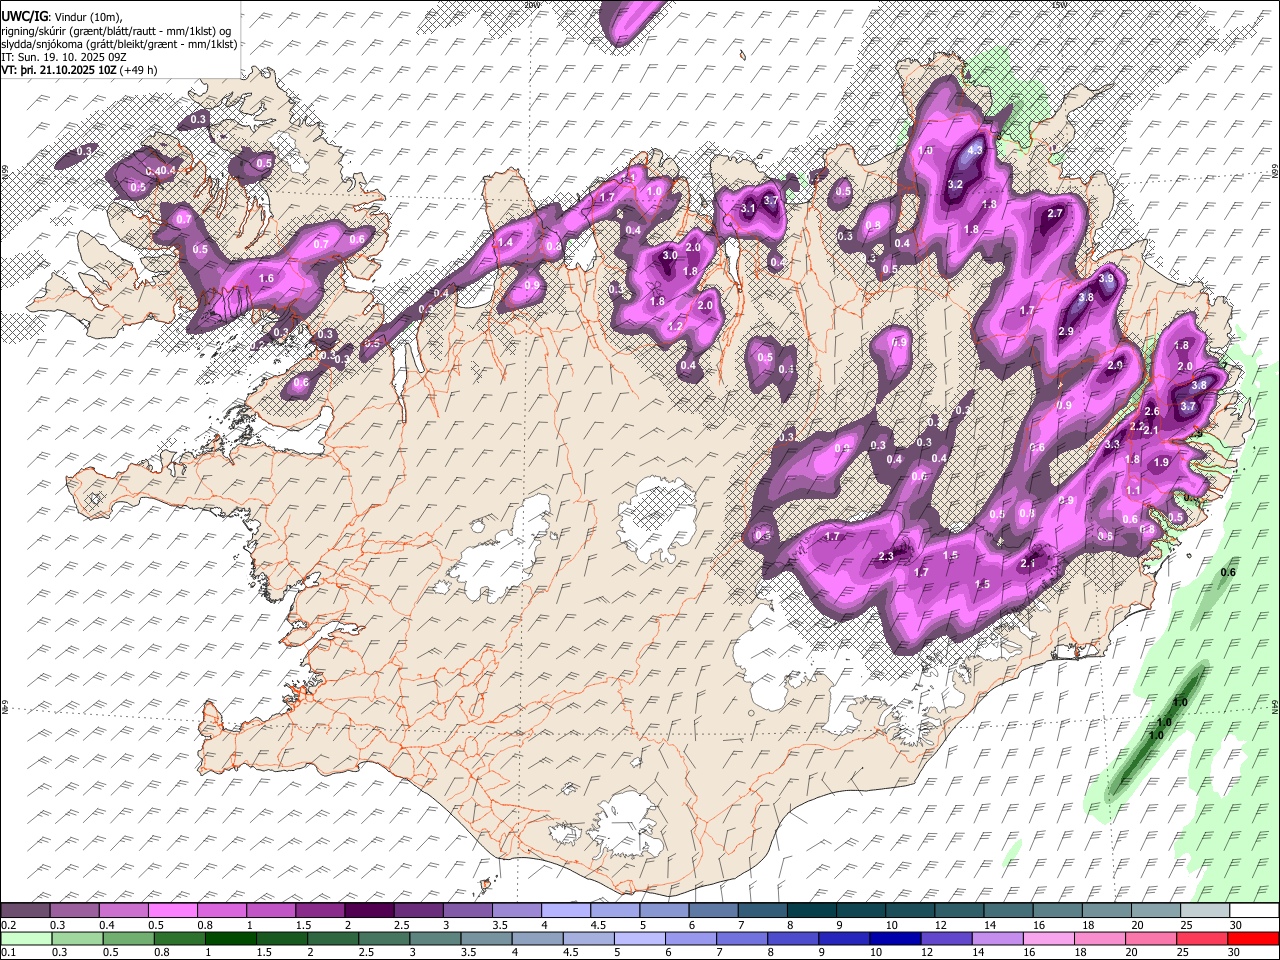
Task: Click the 3.0 precipitation value on the map
Action: (670, 256)
